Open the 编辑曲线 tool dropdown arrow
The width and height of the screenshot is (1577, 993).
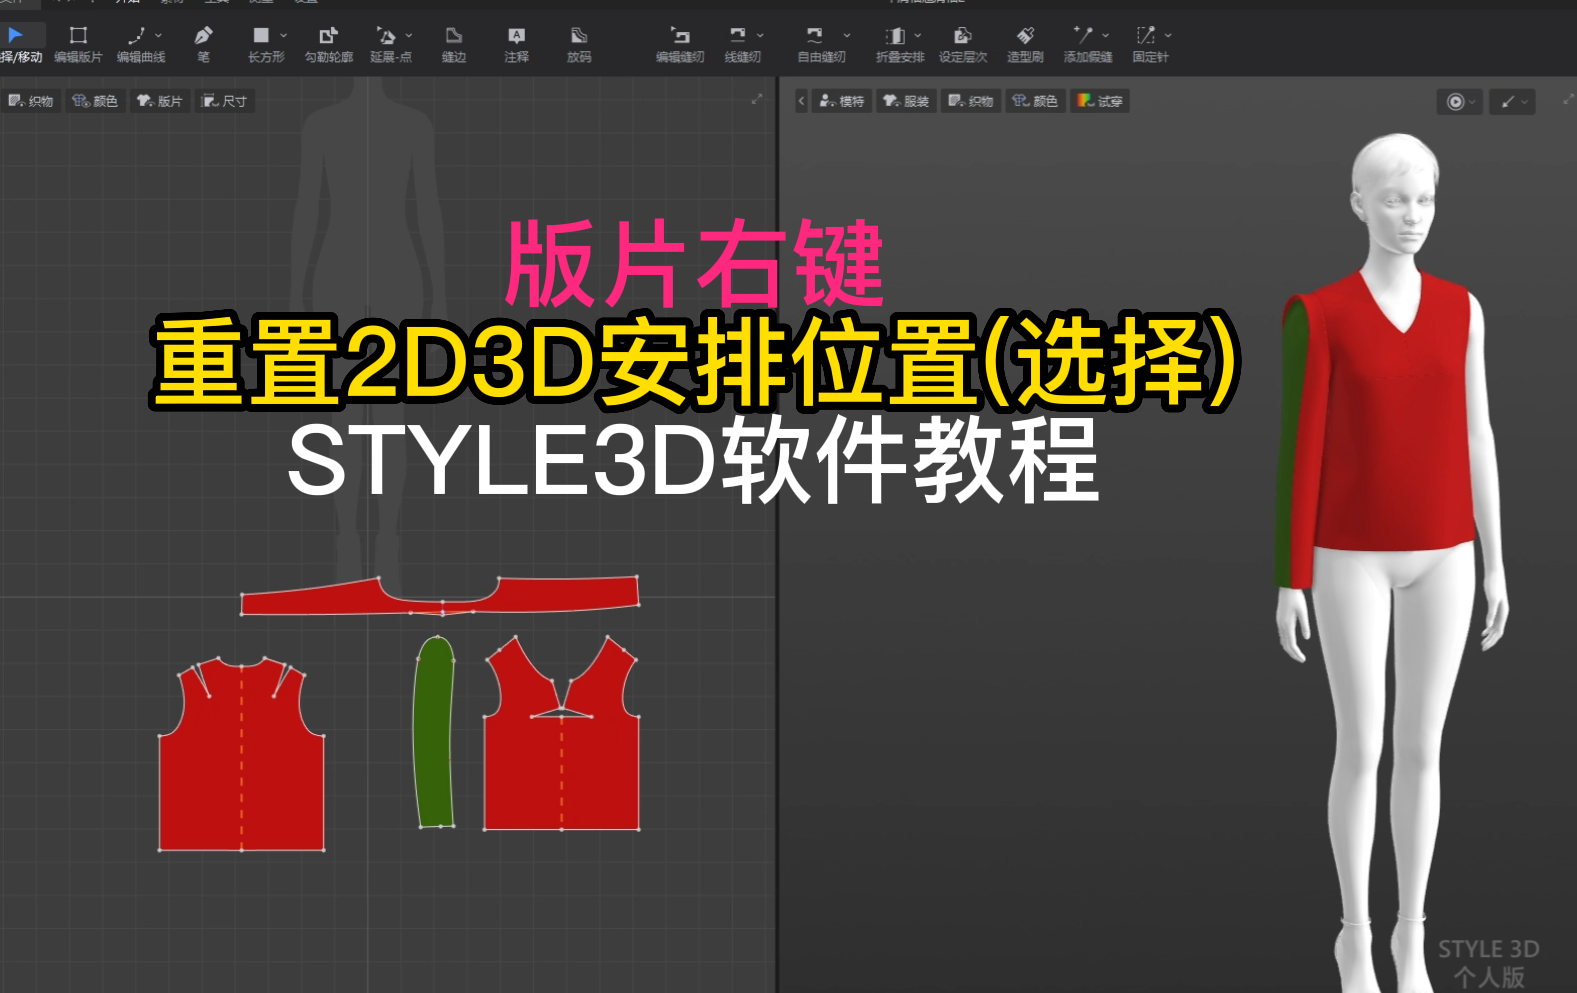click(x=159, y=35)
